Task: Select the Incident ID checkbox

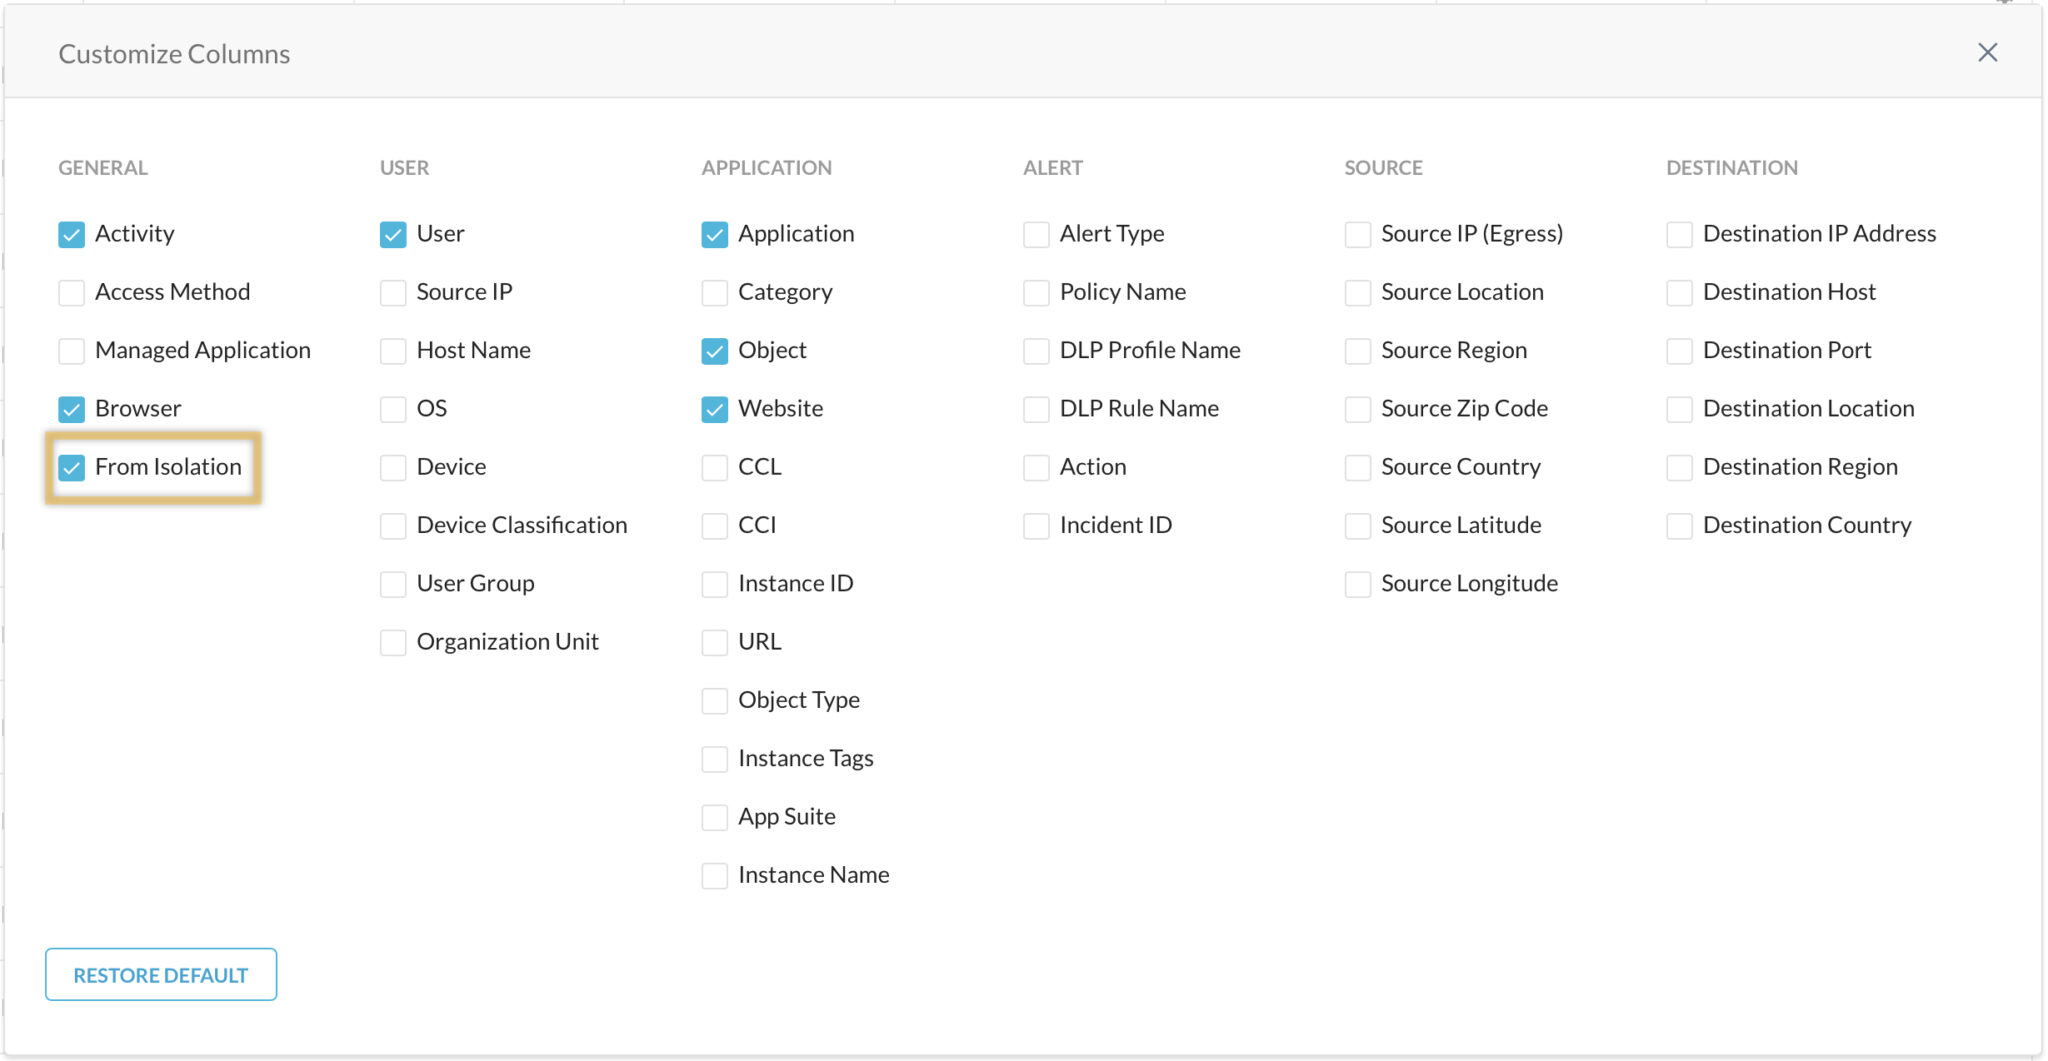Action: click(1037, 526)
